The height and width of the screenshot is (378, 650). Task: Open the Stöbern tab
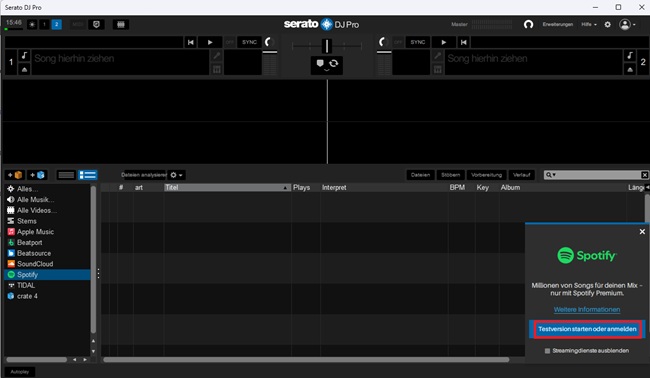point(450,175)
